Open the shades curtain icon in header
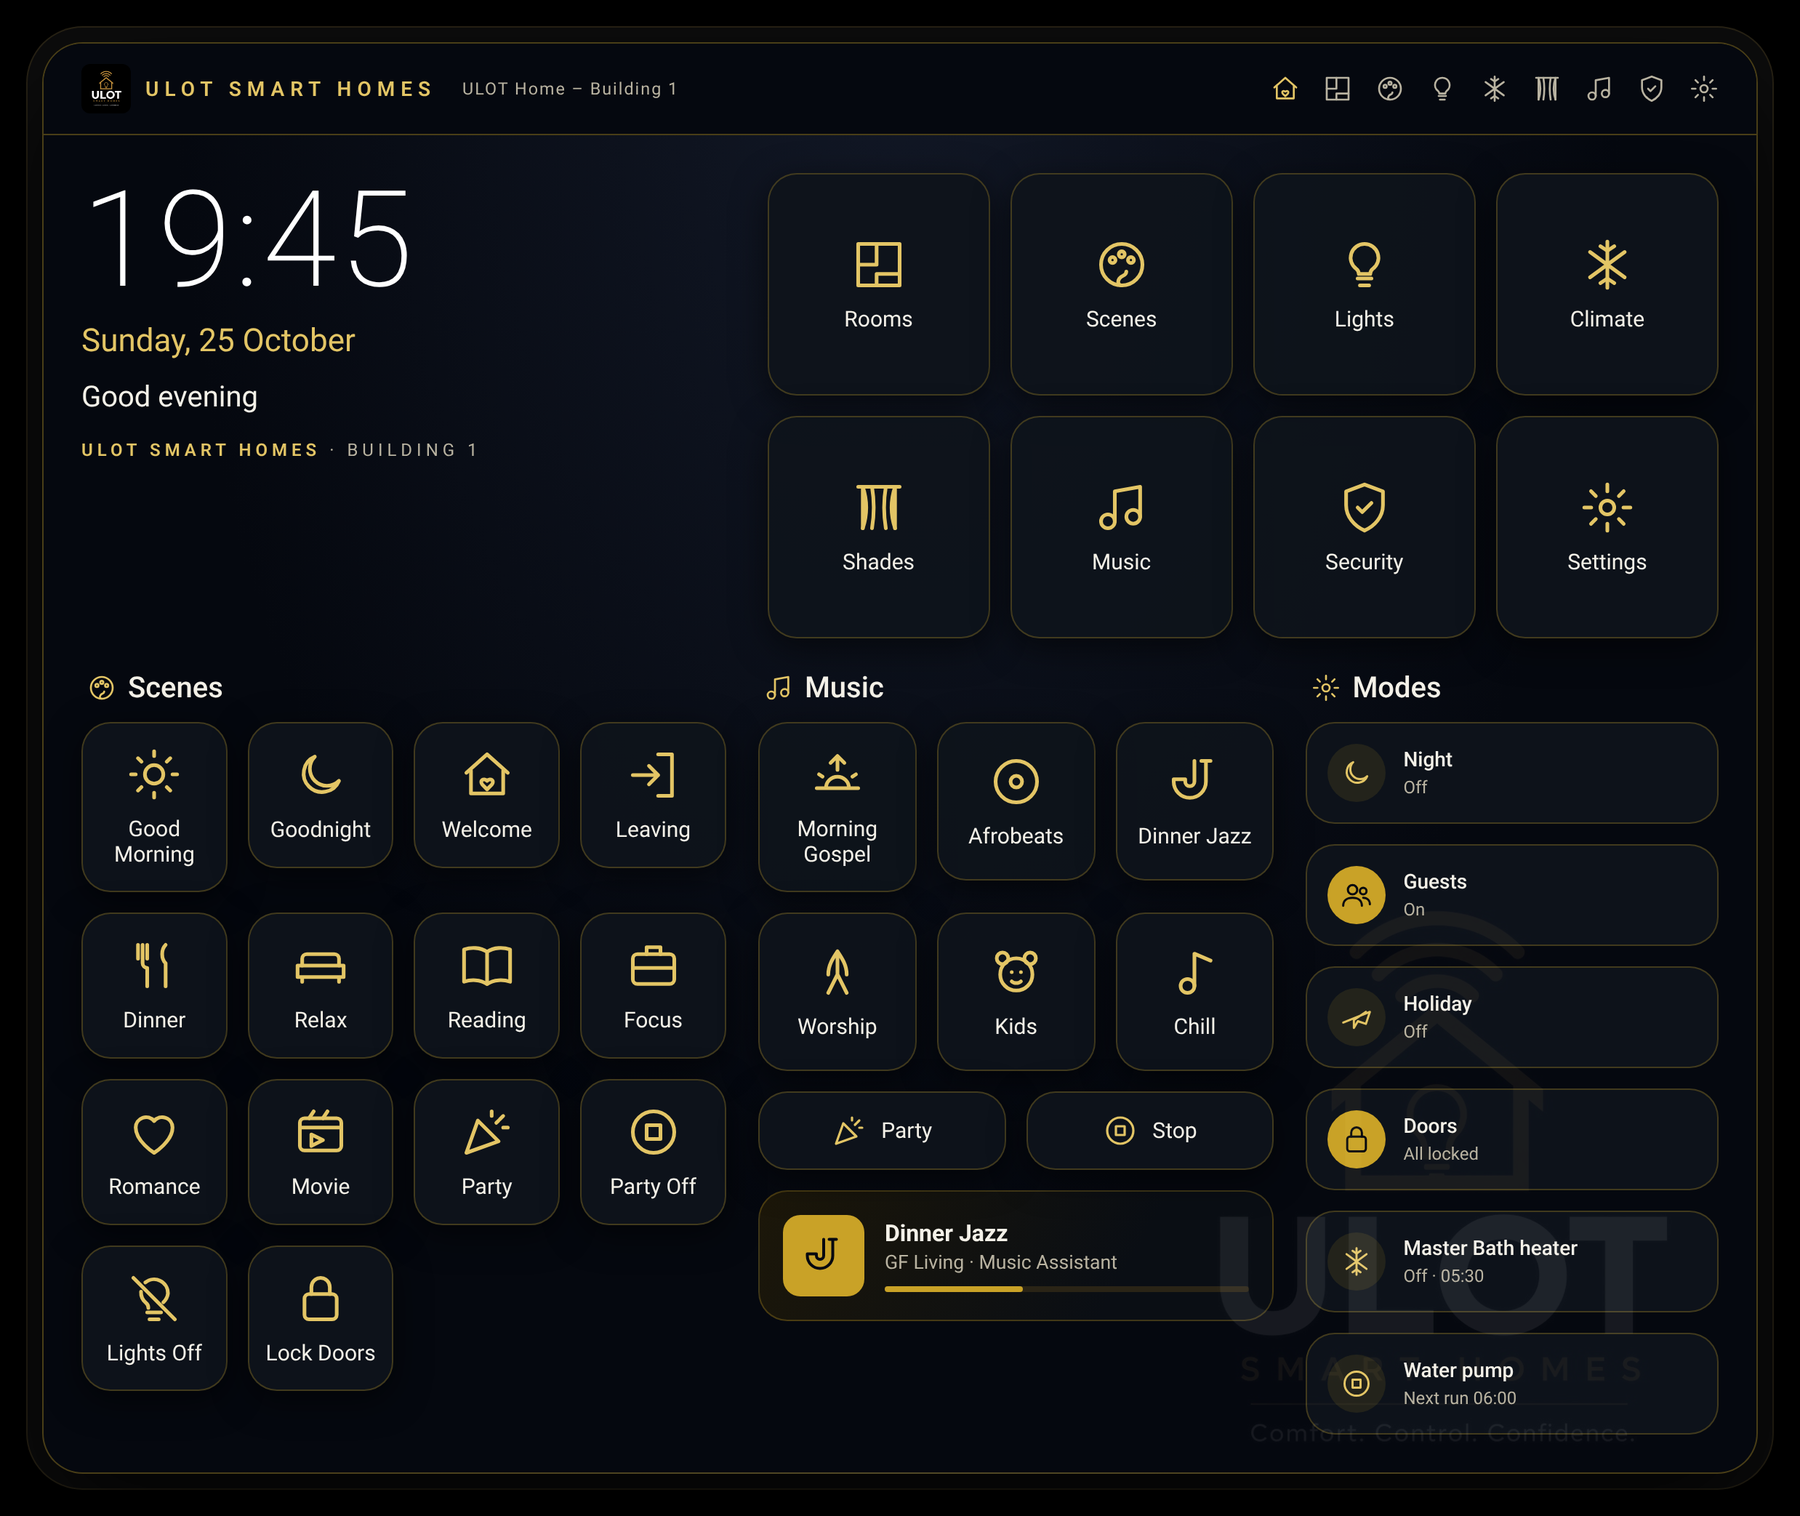The height and width of the screenshot is (1516, 1800). [1547, 89]
